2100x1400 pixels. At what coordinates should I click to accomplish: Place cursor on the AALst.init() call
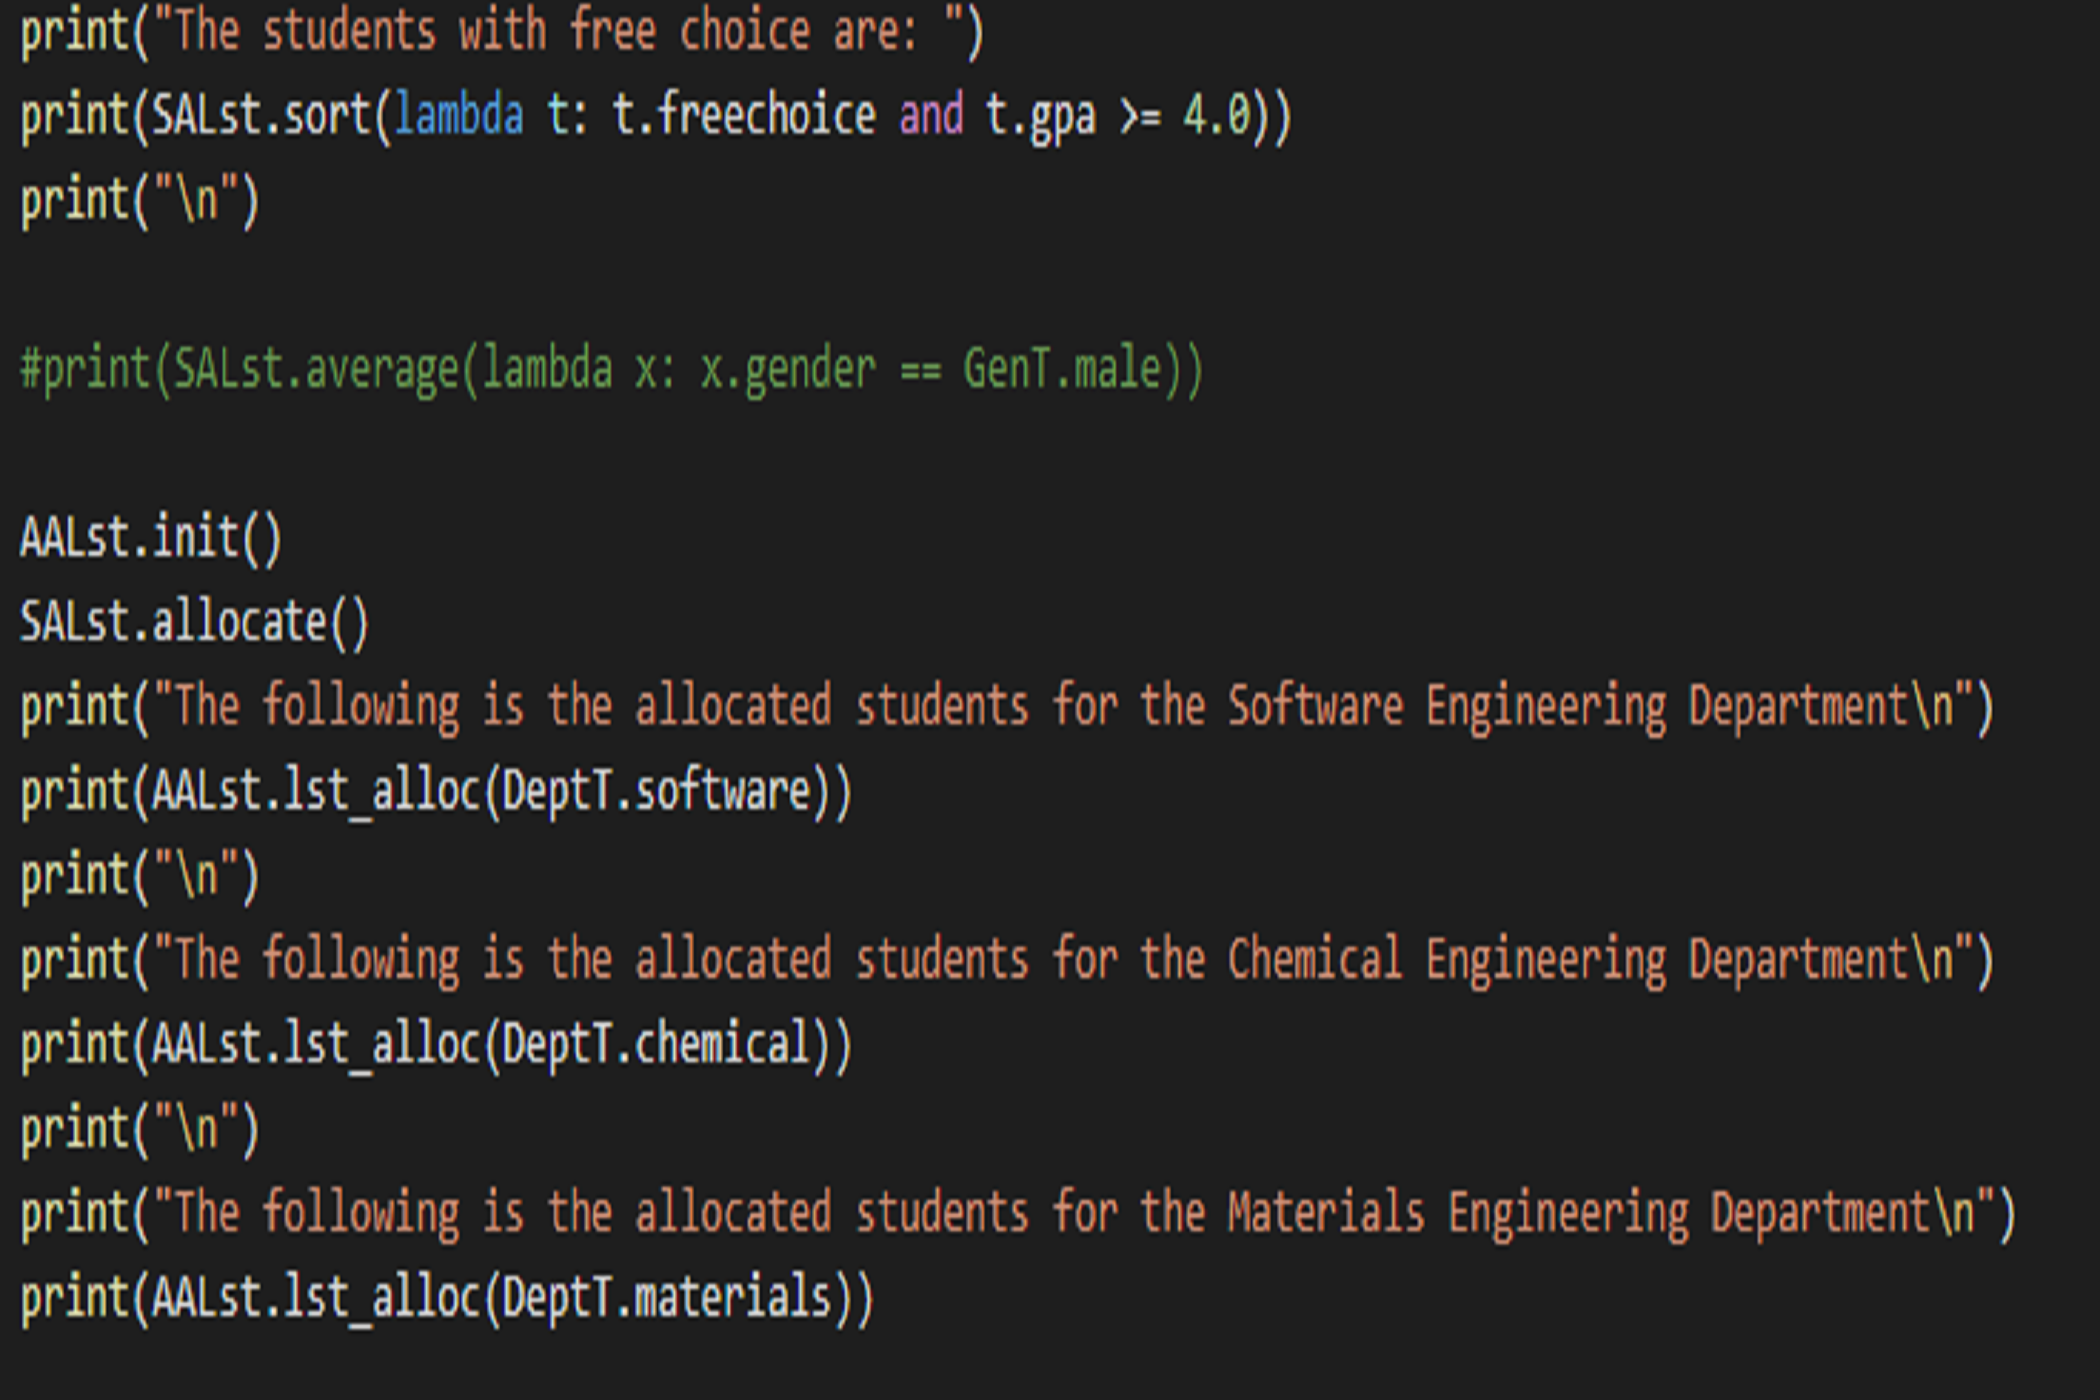151,538
